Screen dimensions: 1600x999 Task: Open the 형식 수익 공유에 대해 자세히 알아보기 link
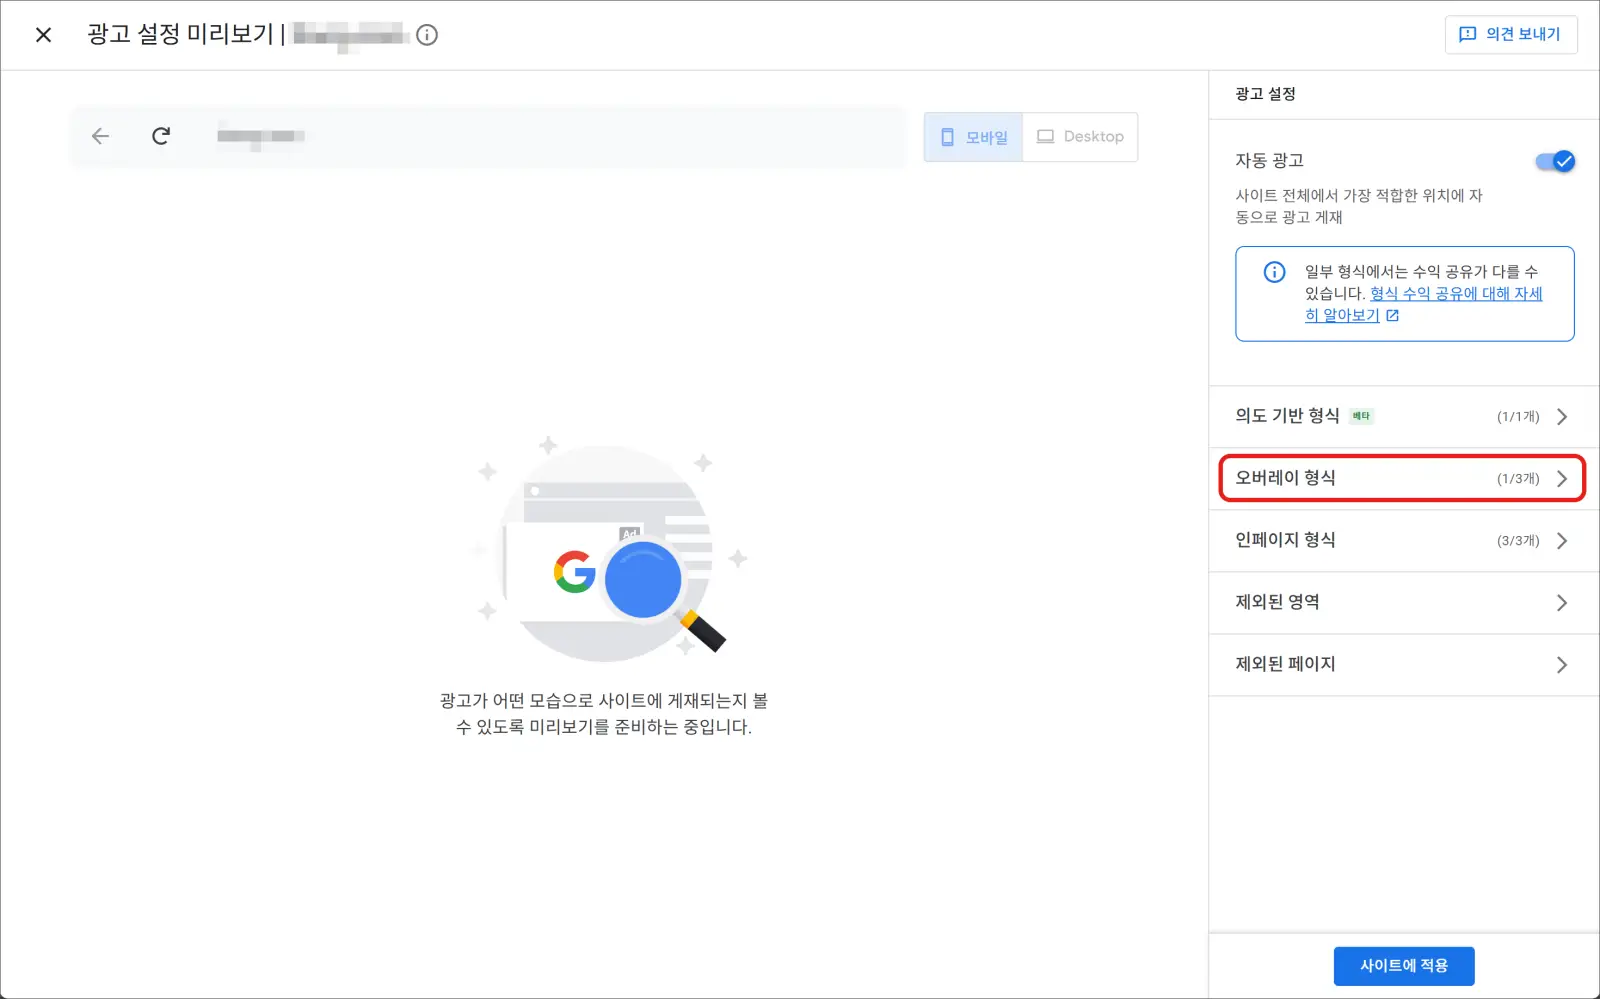coord(1423,304)
